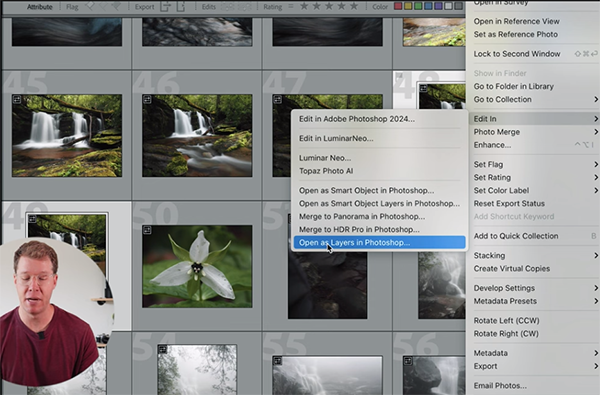Filter by edited photos icon

point(228,7)
